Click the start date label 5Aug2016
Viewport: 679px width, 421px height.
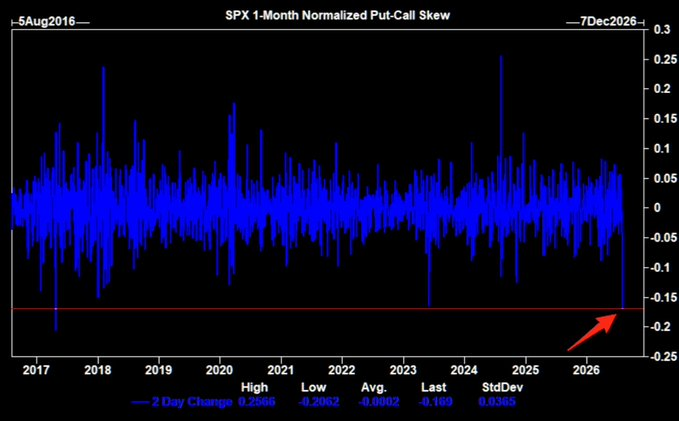[x=47, y=21]
